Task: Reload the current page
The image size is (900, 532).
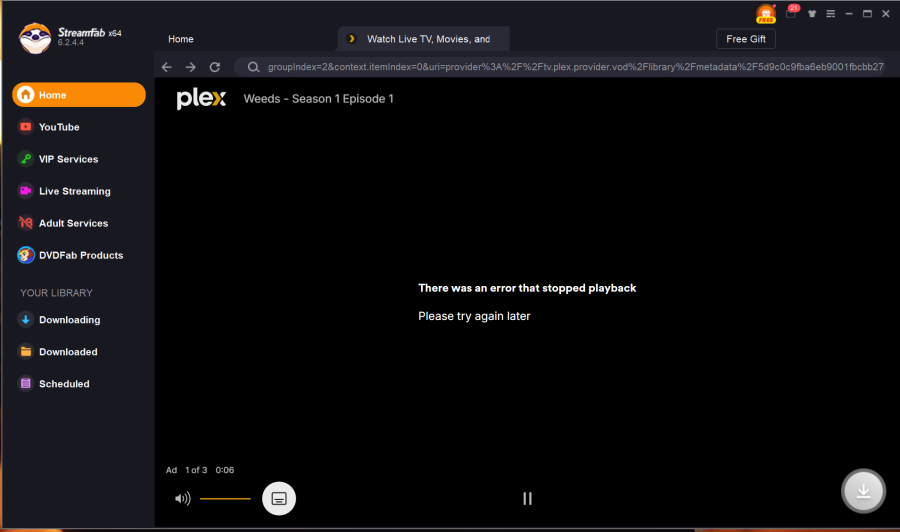Action: pos(215,67)
